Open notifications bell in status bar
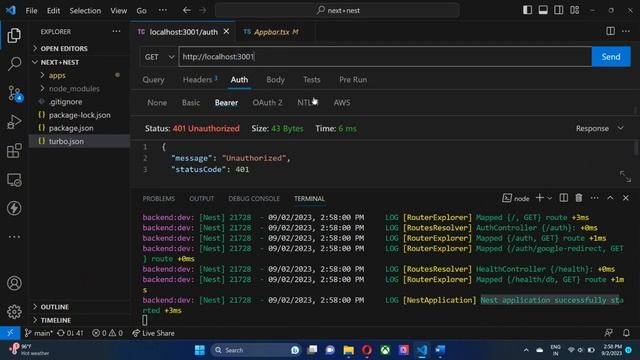Viewport: 640px width, 360px height. [x=626, y=333]
